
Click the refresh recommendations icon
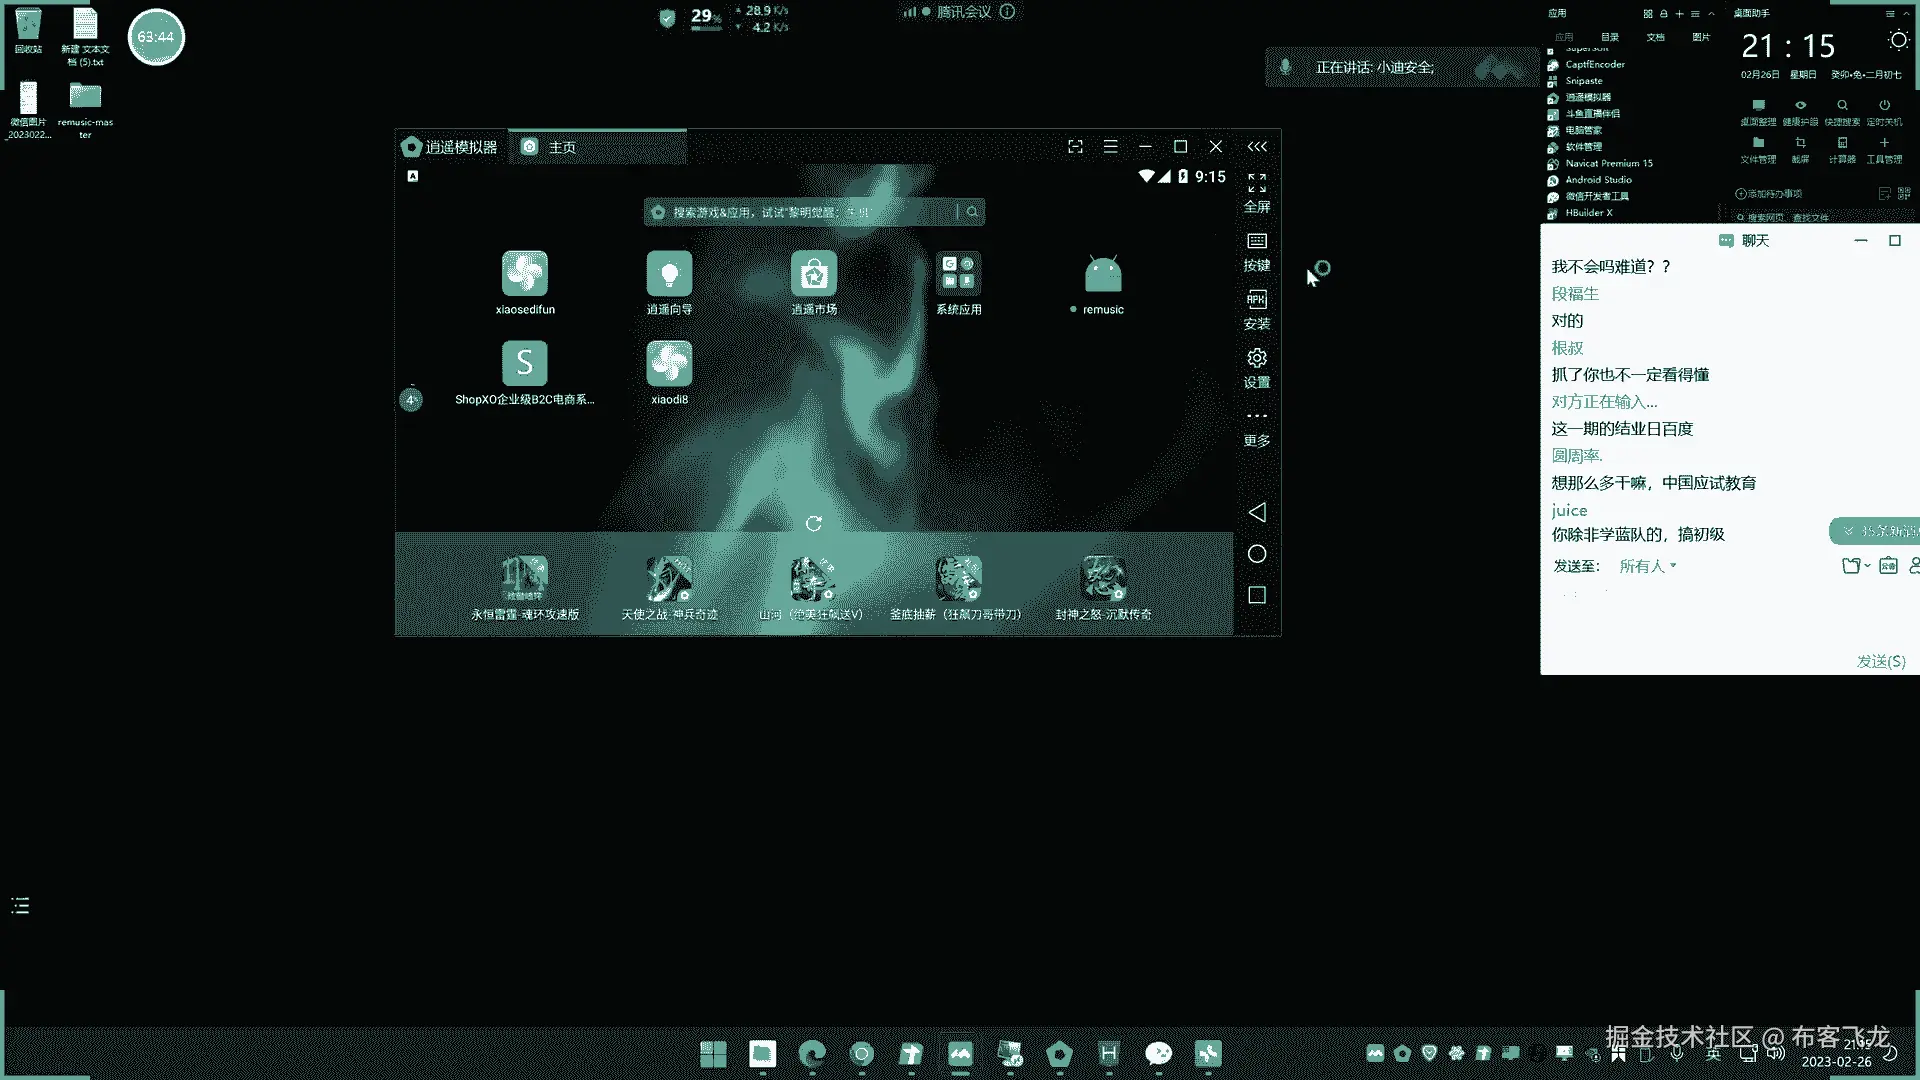pyautogui.click(x=813, y=523)
